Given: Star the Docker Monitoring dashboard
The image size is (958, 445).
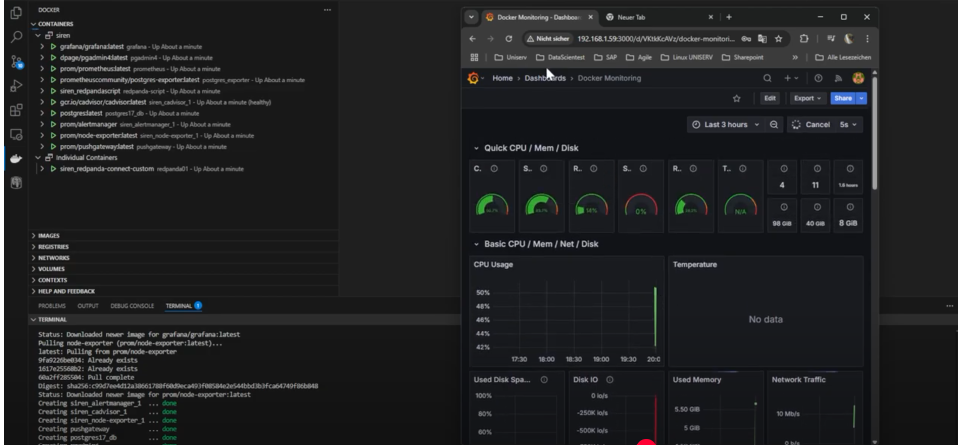Looking at the screenshot, I should coord(737,98).
